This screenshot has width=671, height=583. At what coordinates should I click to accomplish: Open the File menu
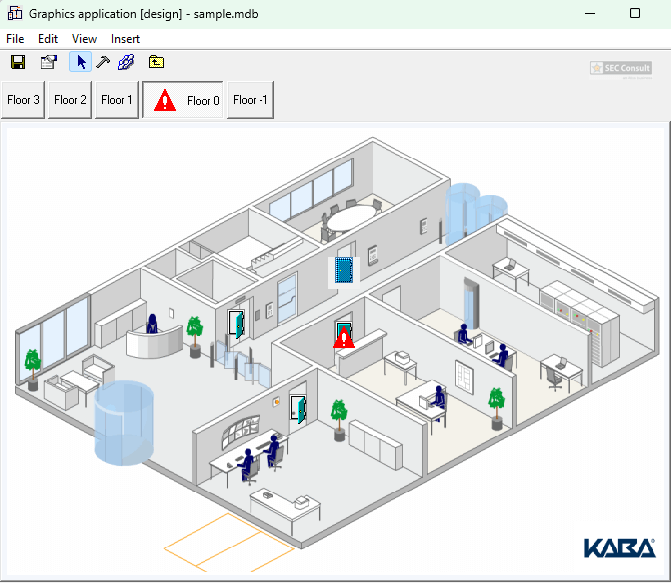tap(15, 39)
